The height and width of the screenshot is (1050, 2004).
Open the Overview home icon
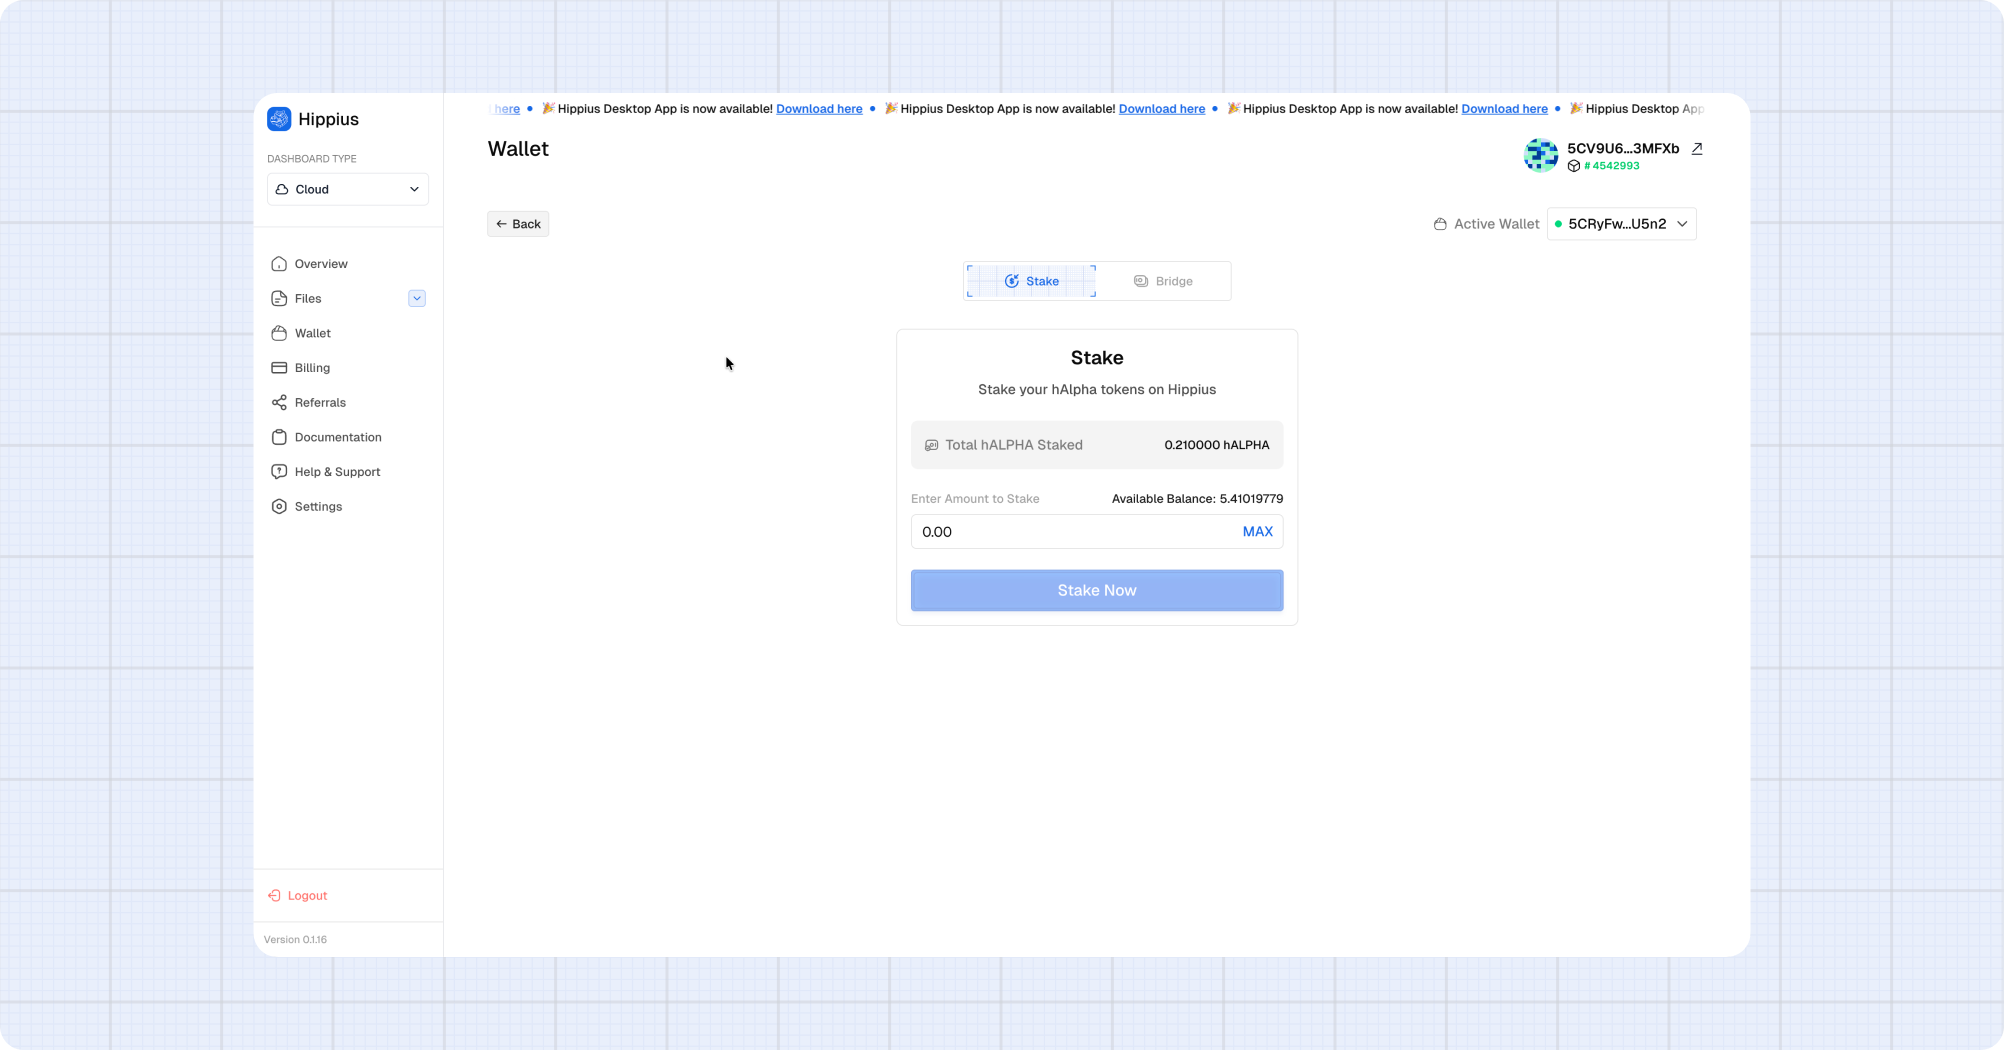(x=279, y=264)
